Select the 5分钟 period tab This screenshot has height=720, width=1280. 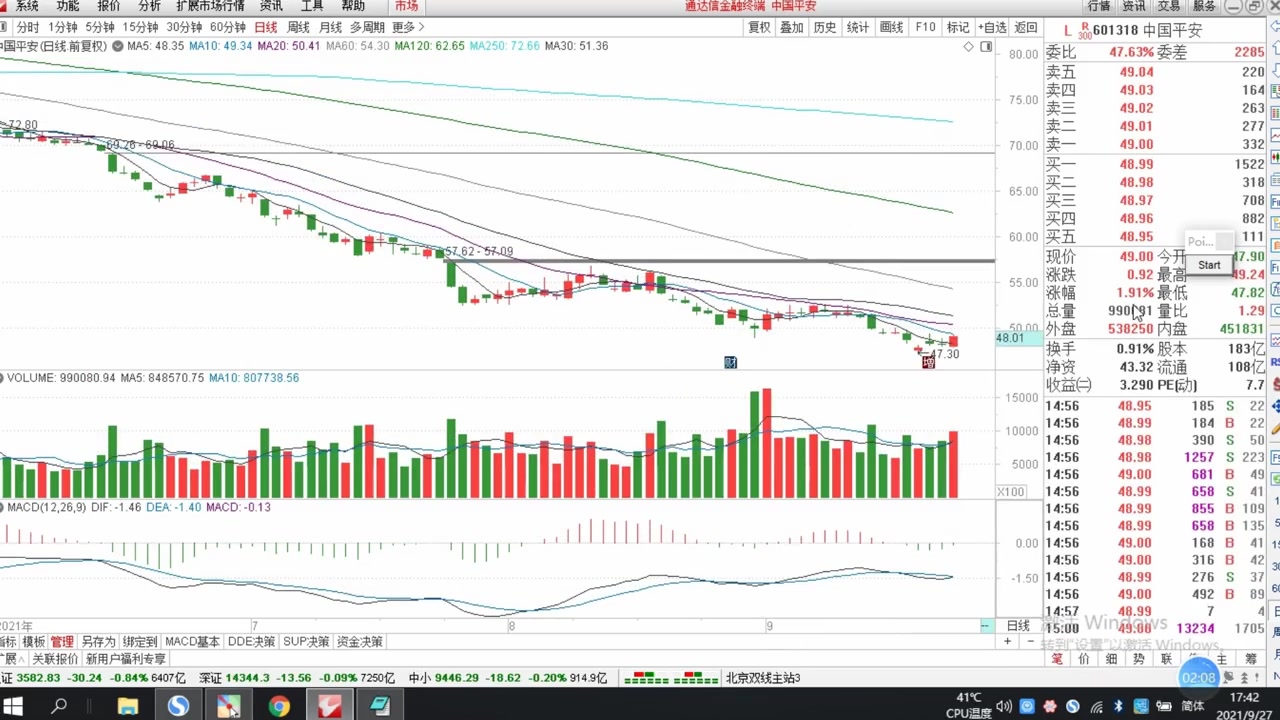[100, 27]
